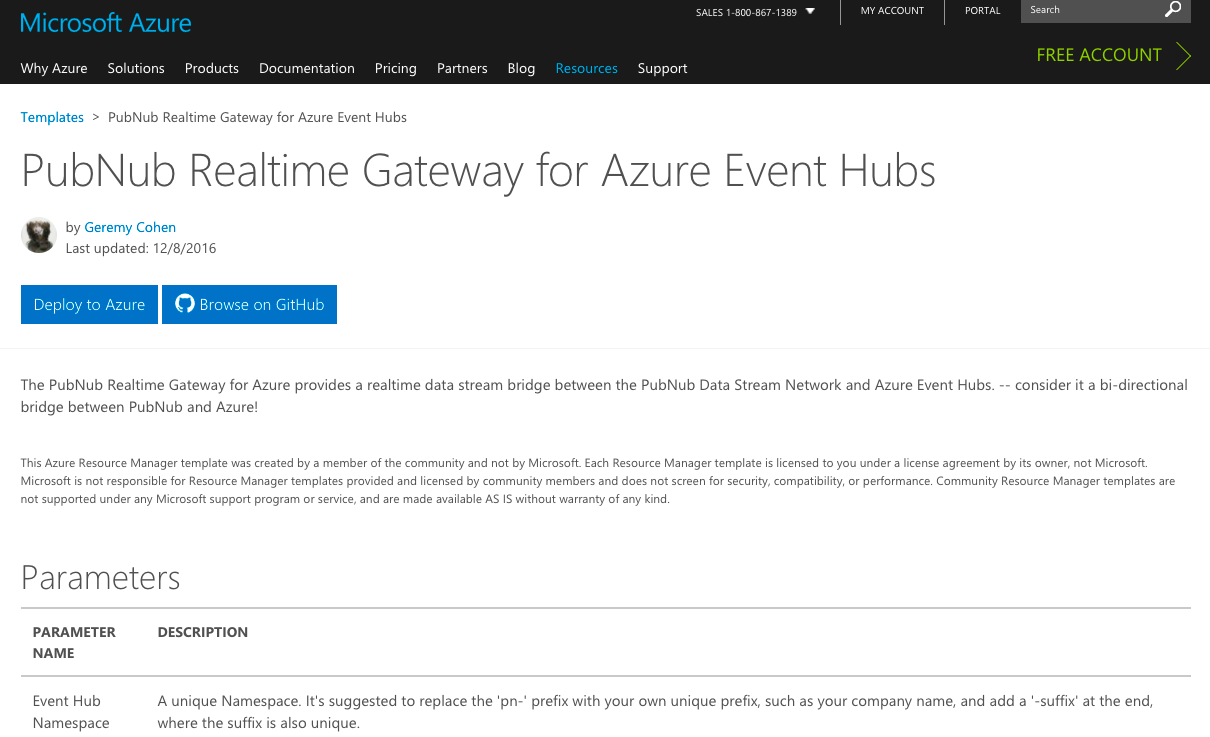Viewport: 1210px width, 737px height.
Task: Click the Geremy Cohen author link
Action: (x=130, y=227)
